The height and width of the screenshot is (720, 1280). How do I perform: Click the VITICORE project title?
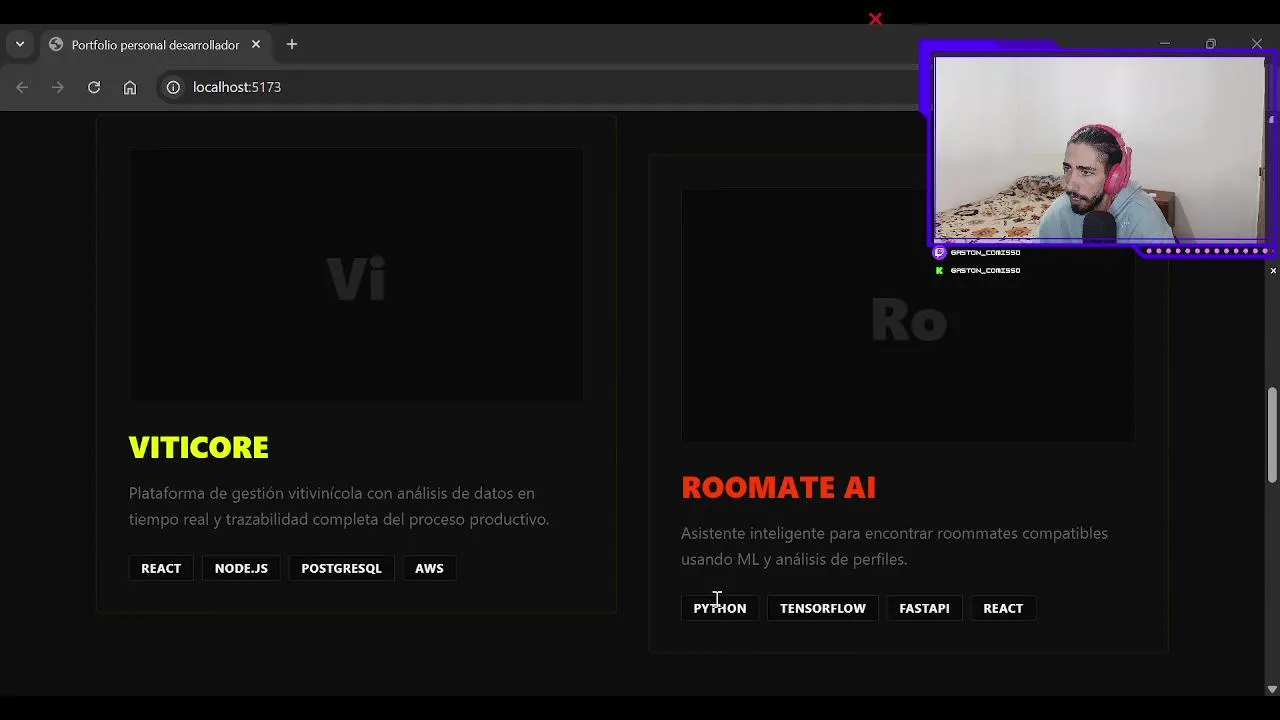[199, 447]
